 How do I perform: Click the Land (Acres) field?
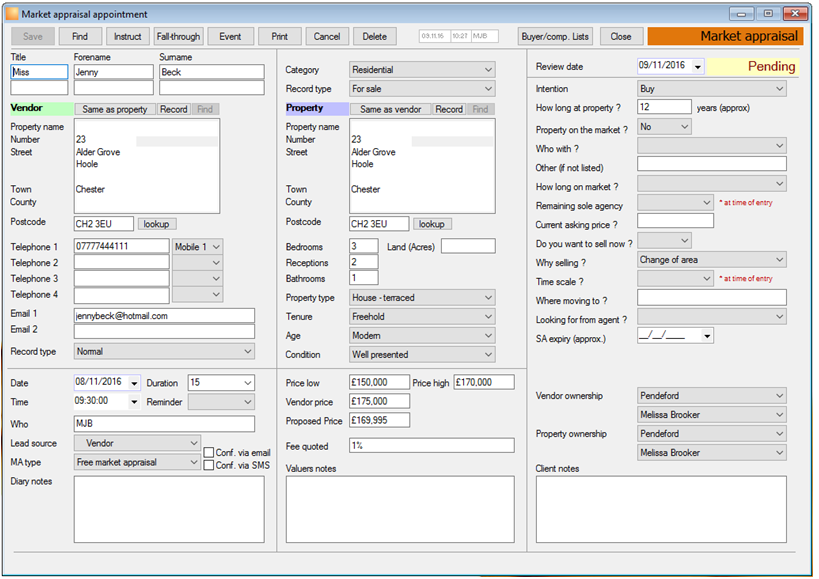[x=468, y=246]
